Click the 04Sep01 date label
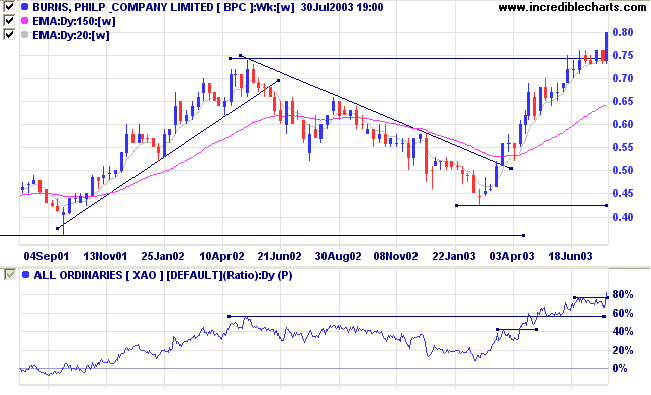The image size is (651, 395). coord(46,256)
